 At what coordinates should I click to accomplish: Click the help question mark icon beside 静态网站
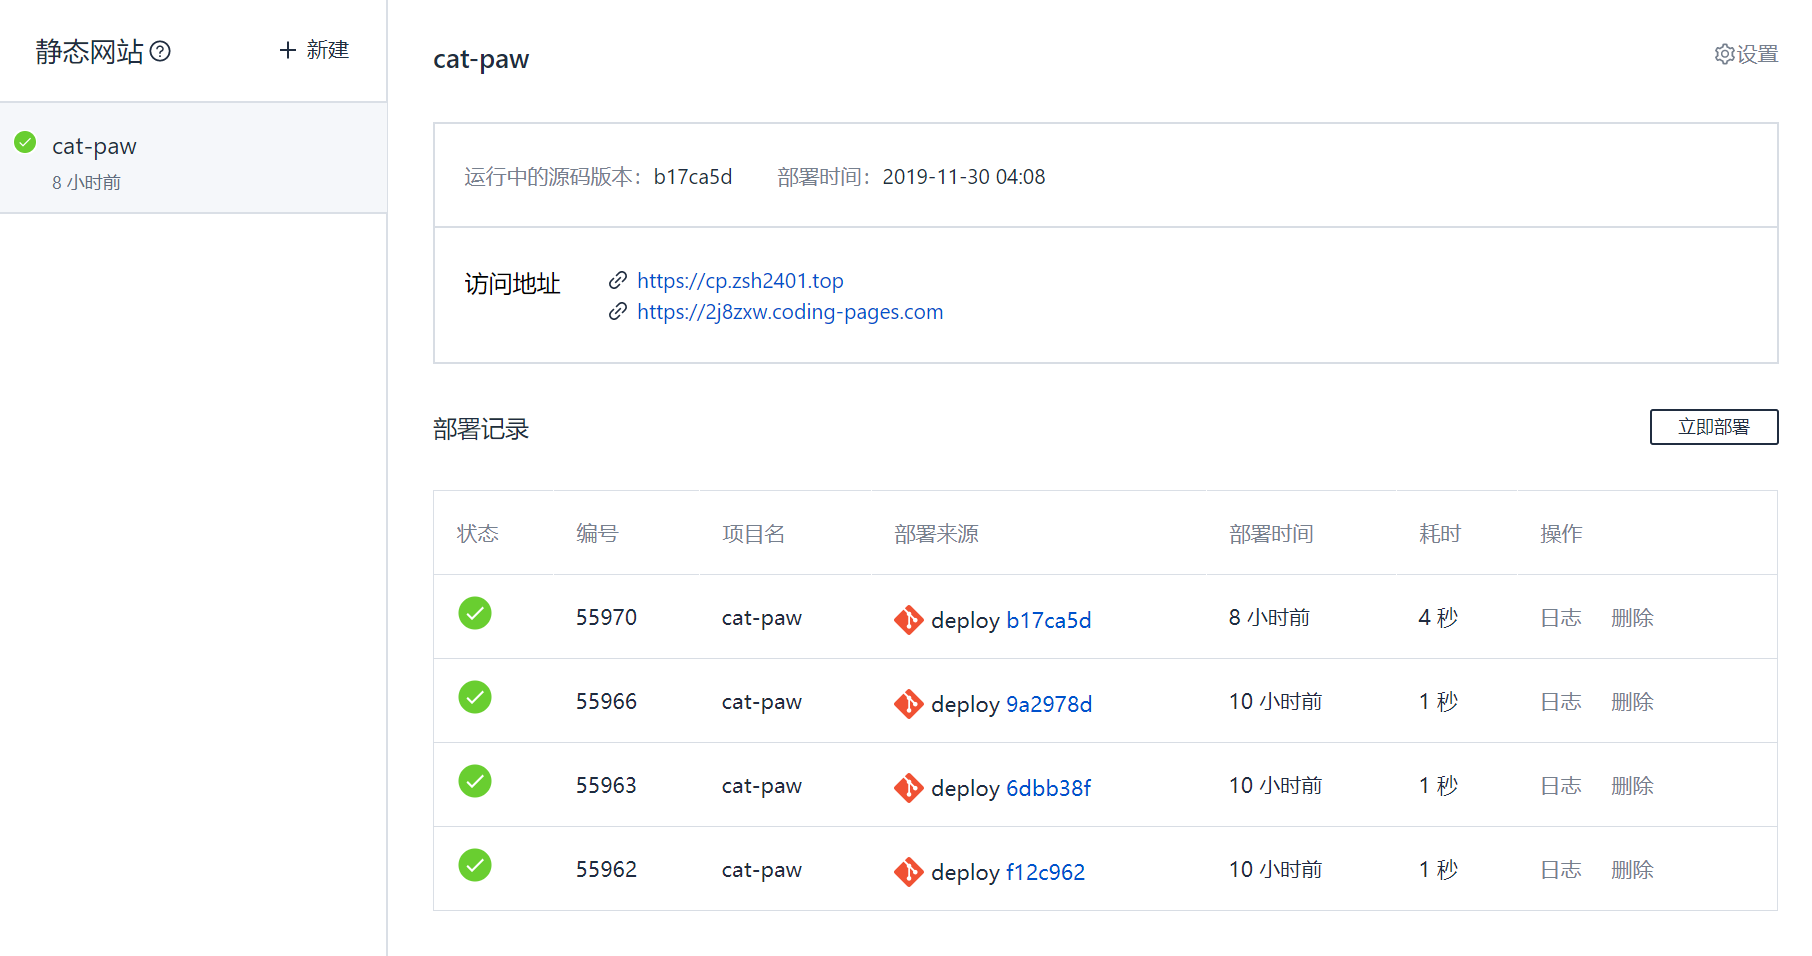(x=160, y=51)
